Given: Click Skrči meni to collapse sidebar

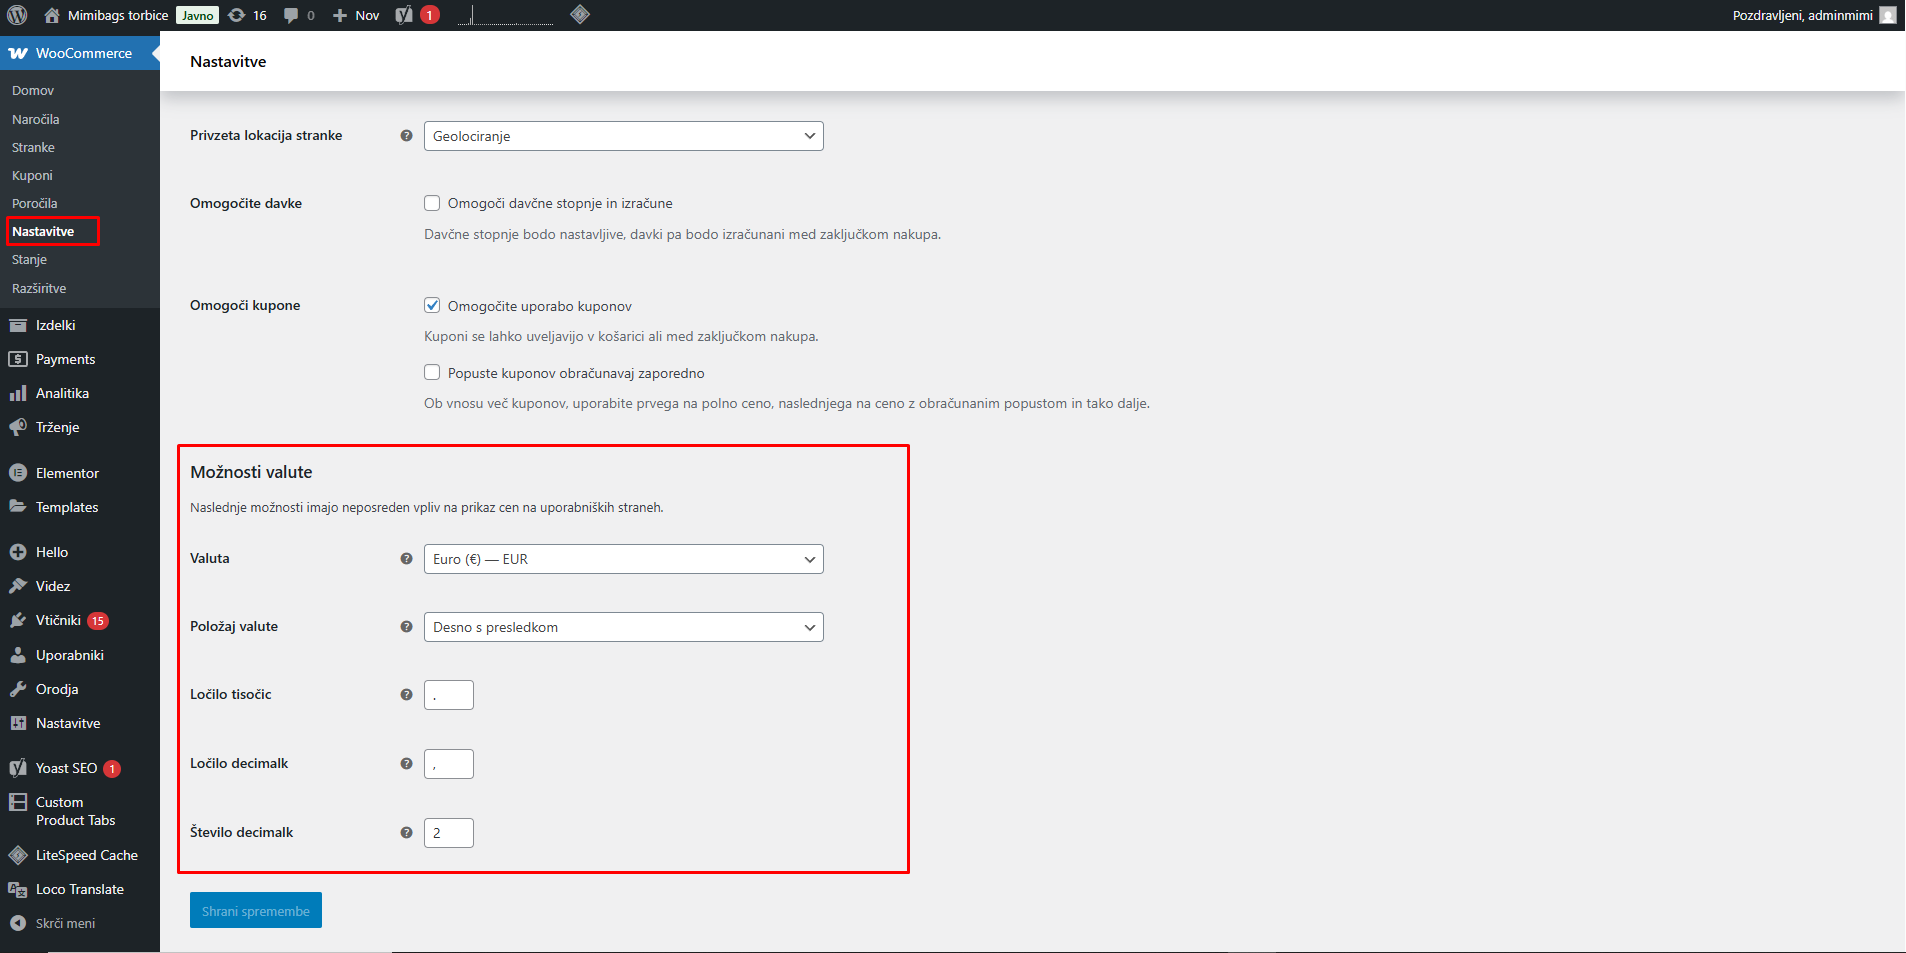Looking at the screenshot, I should (x=65, y=923).
